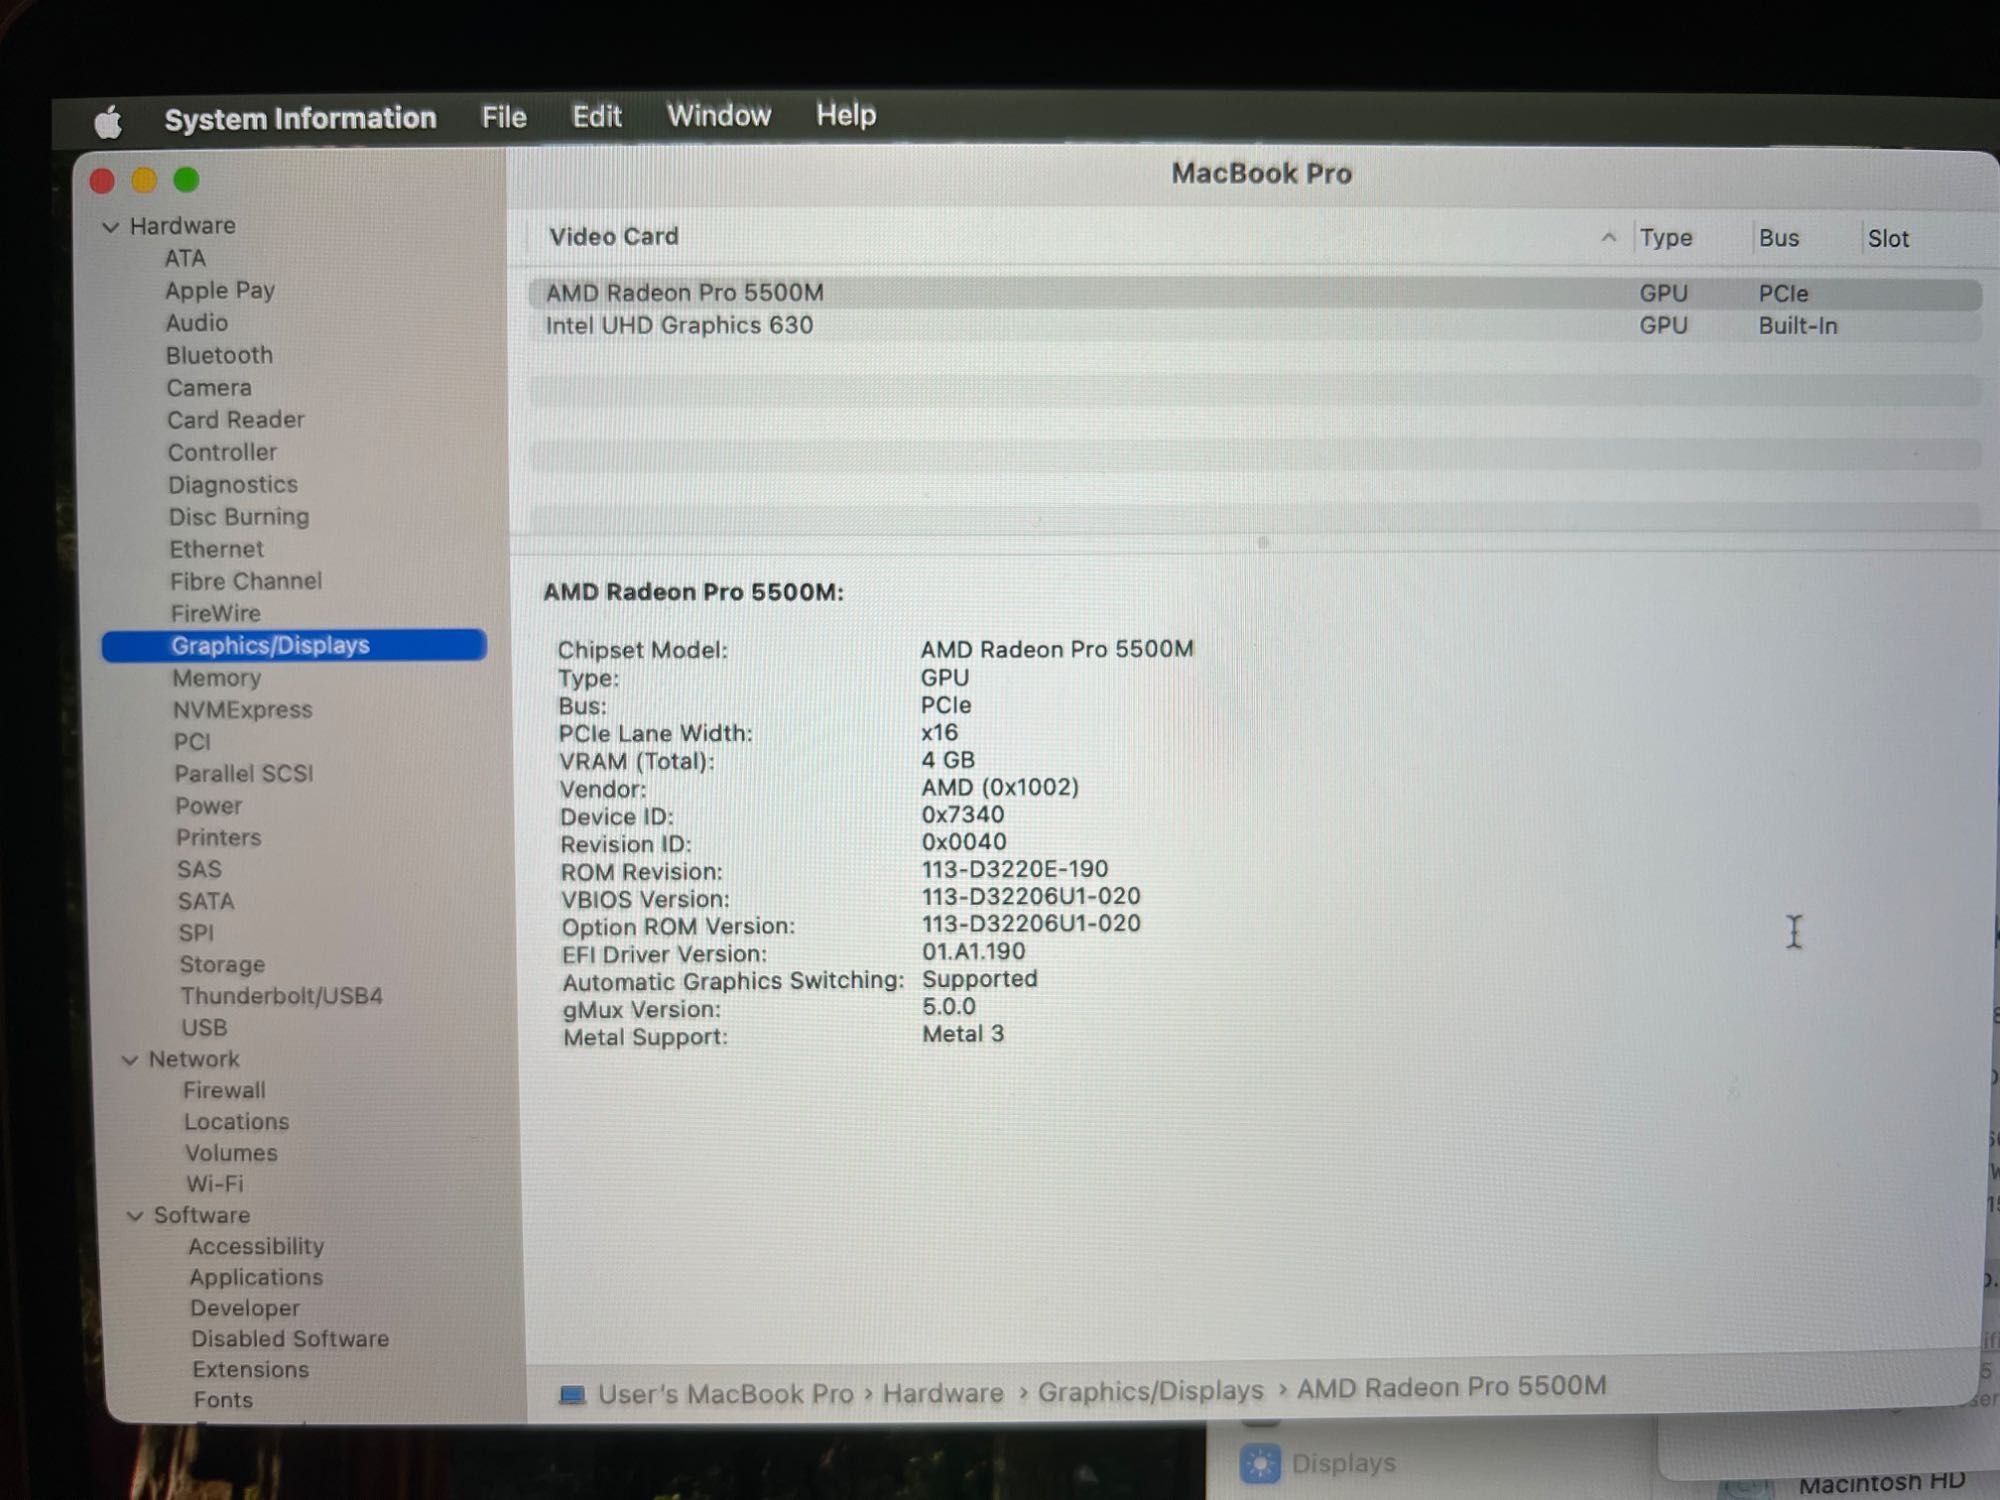Sort by the Slot column header
Viewport: 2000px width, 1500px height.
(x=1888, y=239)
